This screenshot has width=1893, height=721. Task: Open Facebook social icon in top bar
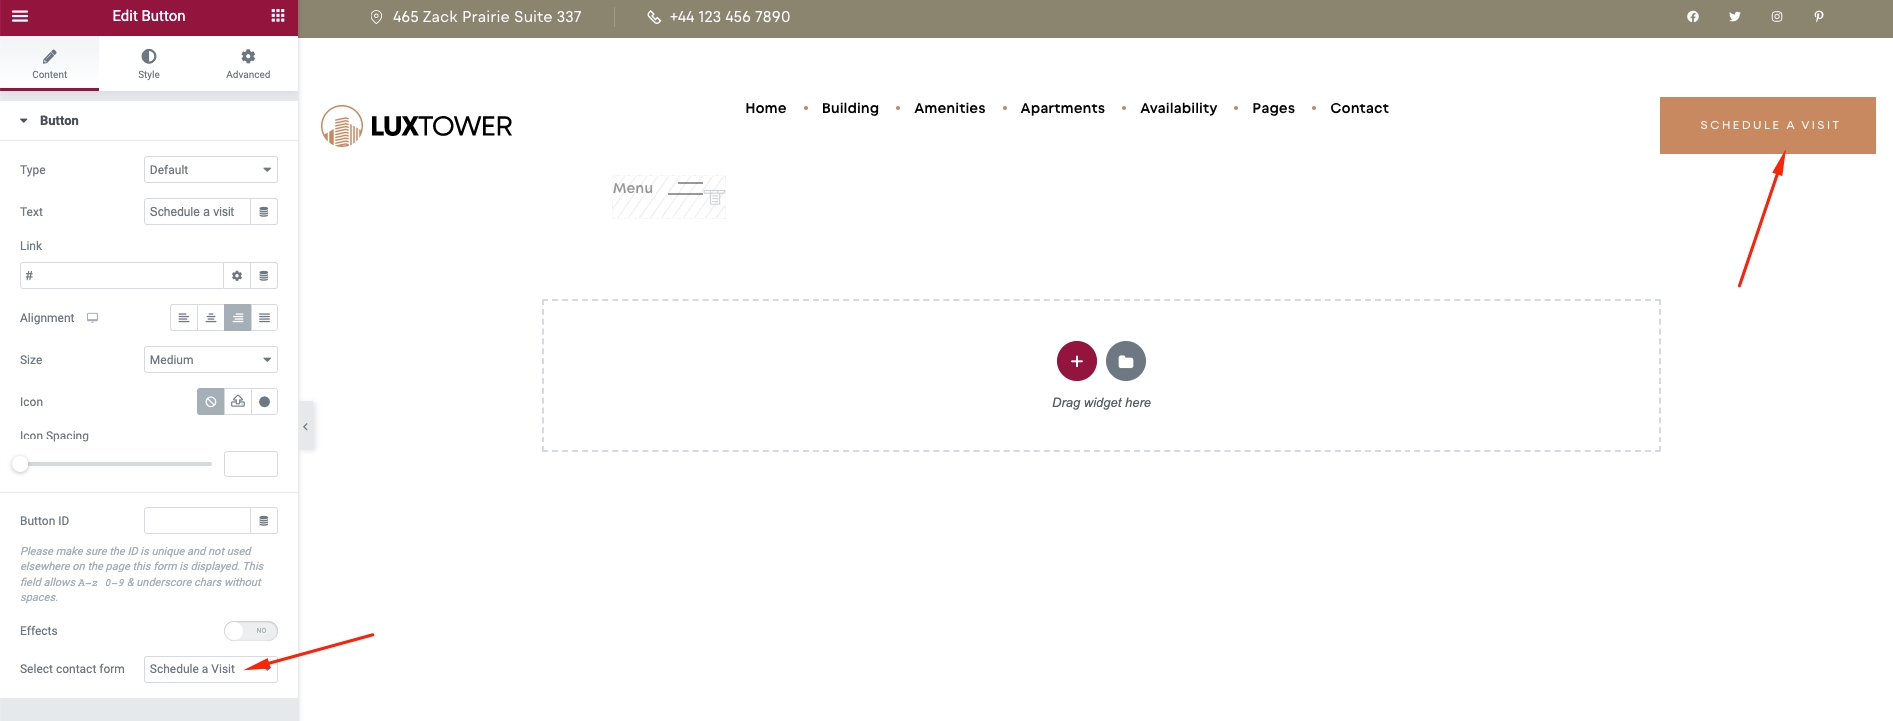tap(1692, 17)
